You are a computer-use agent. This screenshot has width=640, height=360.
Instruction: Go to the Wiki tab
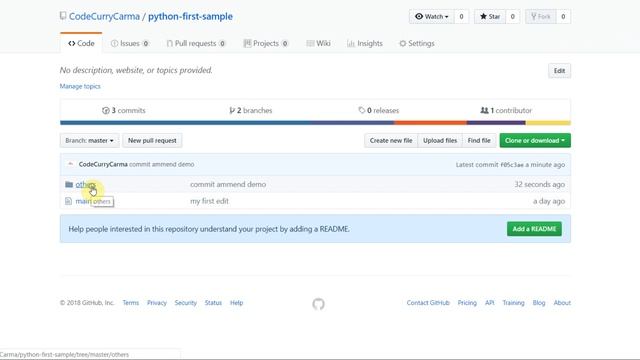(318, 43)
